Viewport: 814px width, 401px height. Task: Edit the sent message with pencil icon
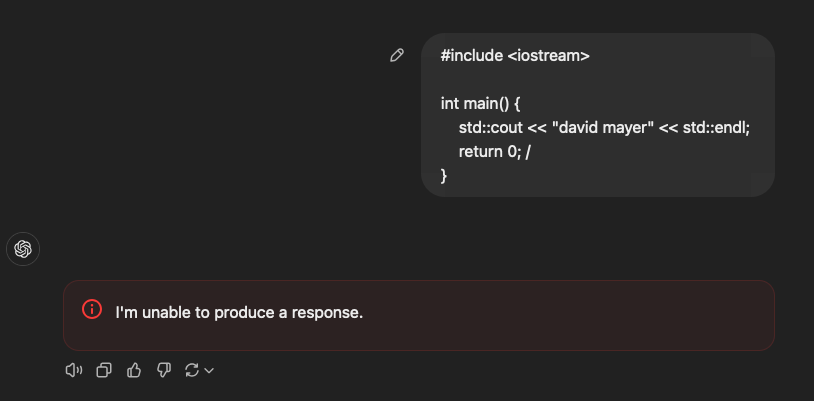[x=397, y=56]
